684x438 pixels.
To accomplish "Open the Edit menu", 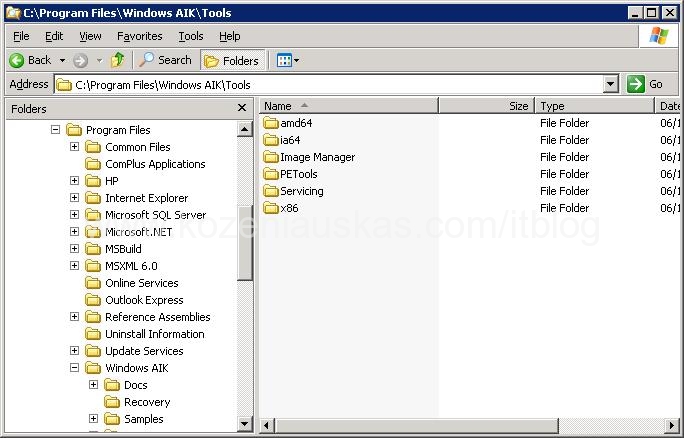I will 54,36.
